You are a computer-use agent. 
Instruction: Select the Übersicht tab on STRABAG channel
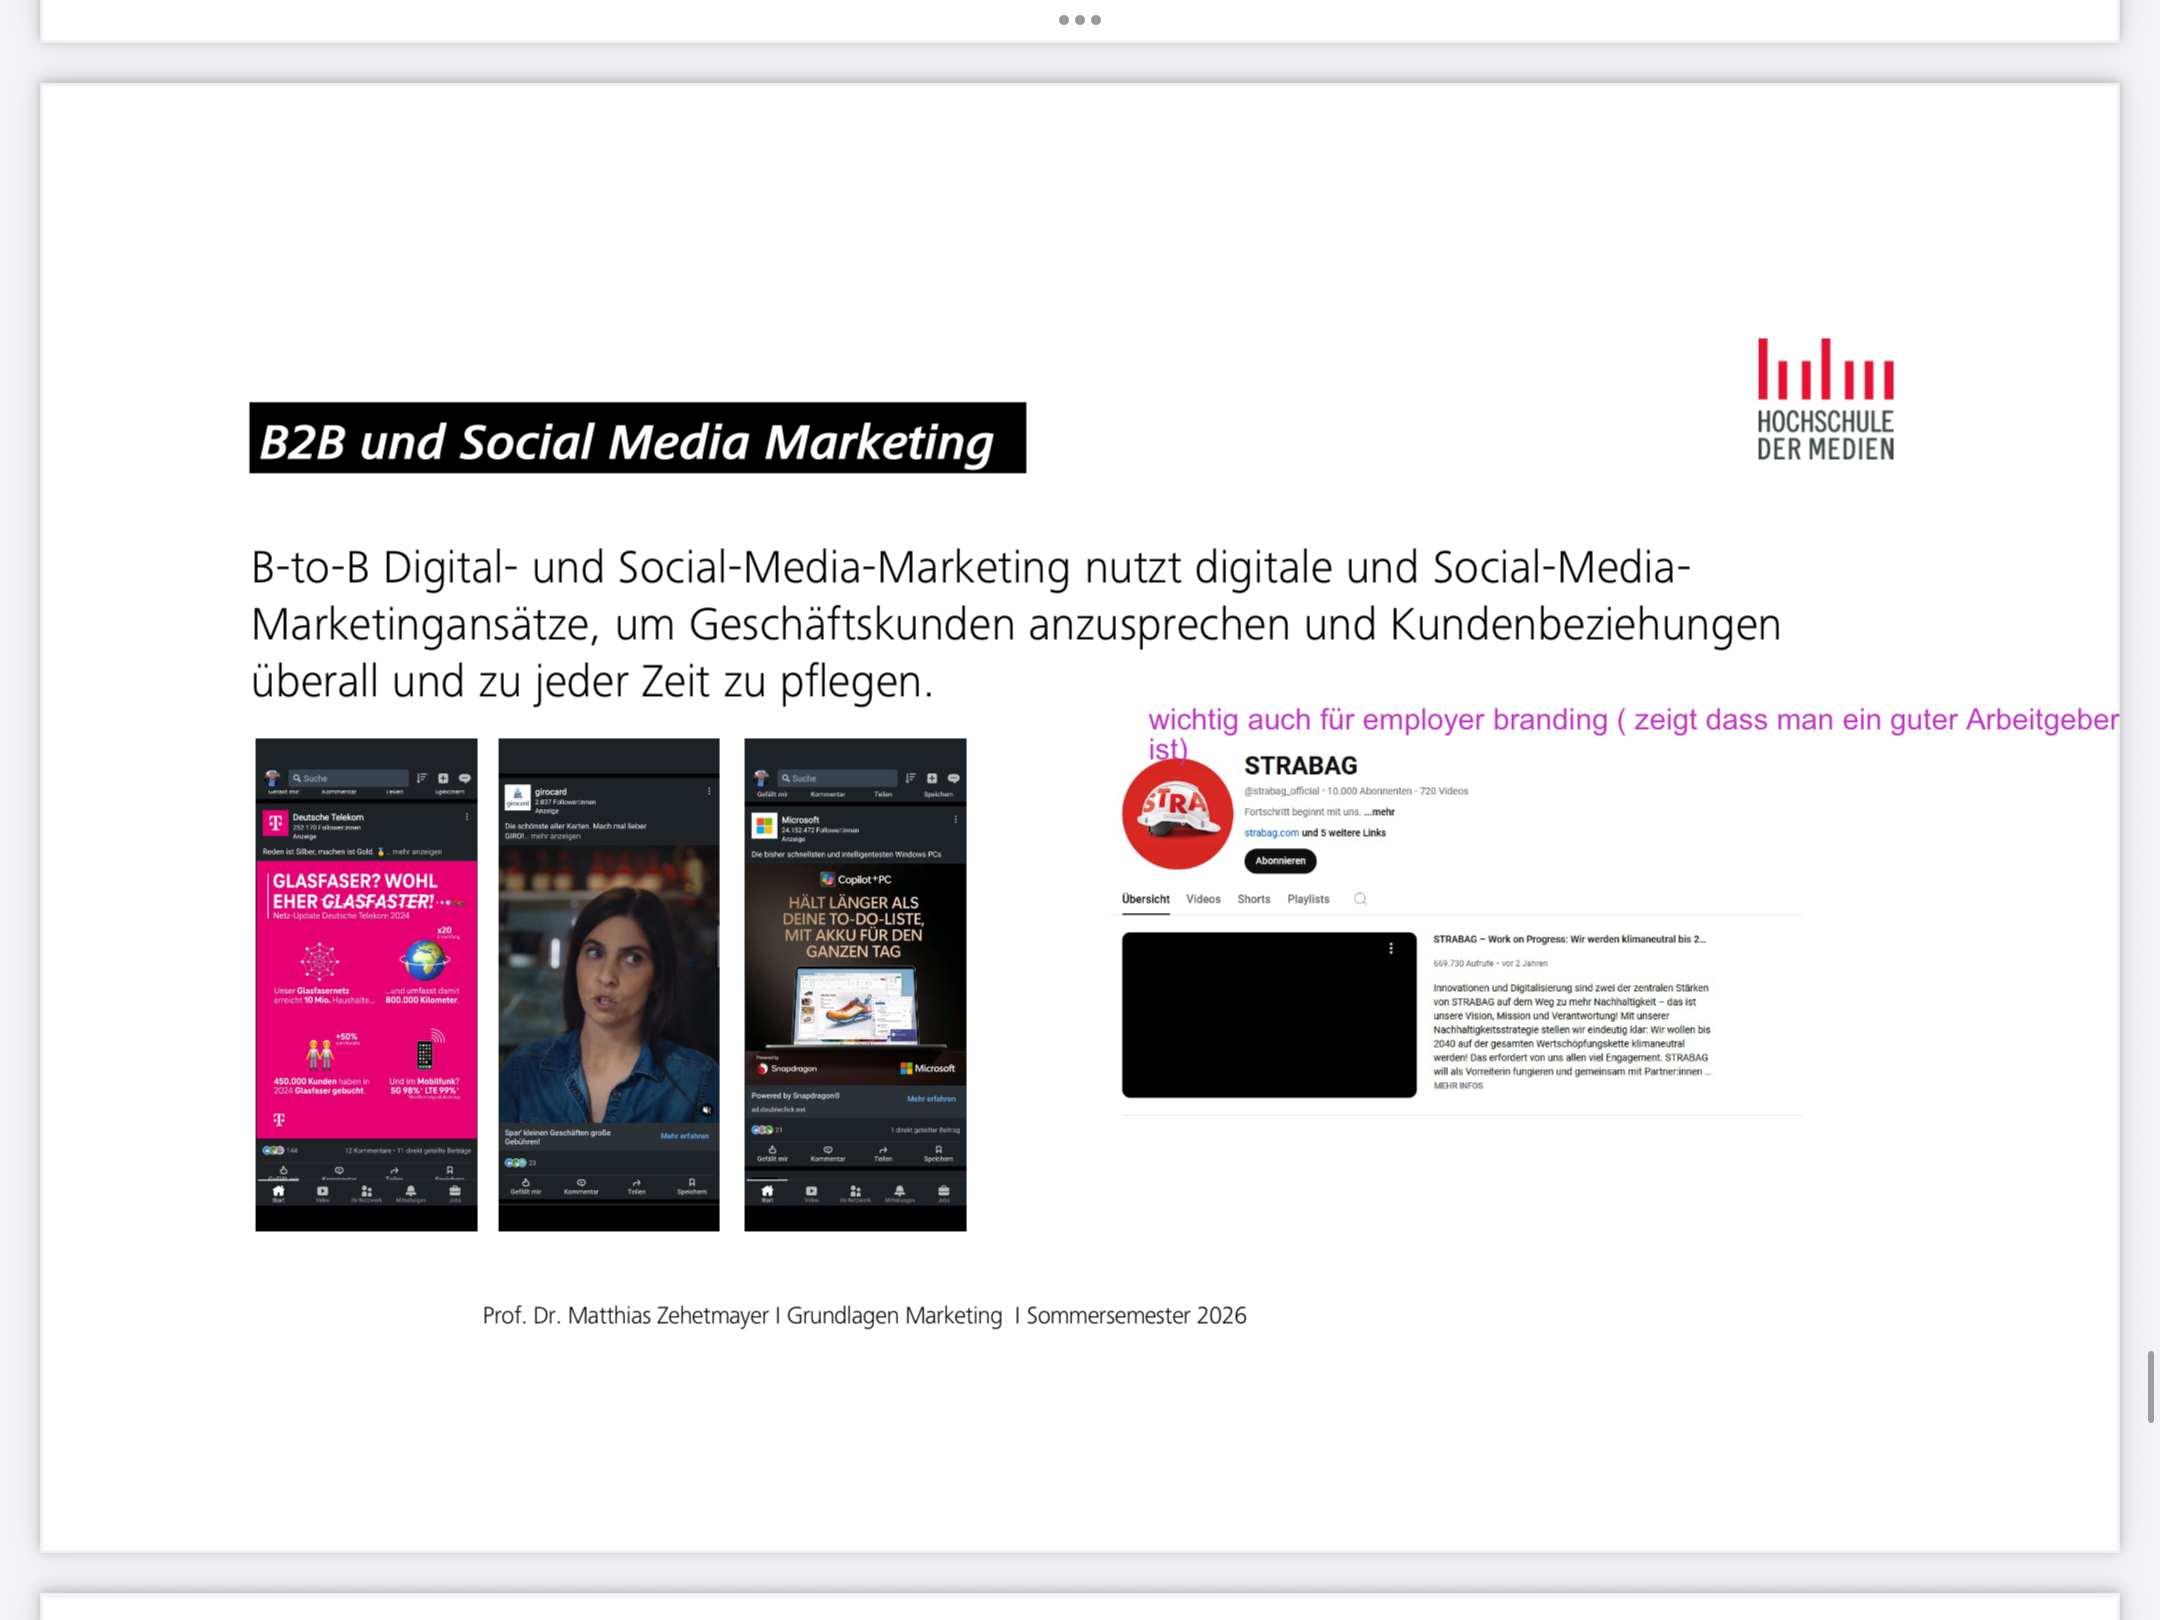coord(1145,899)
